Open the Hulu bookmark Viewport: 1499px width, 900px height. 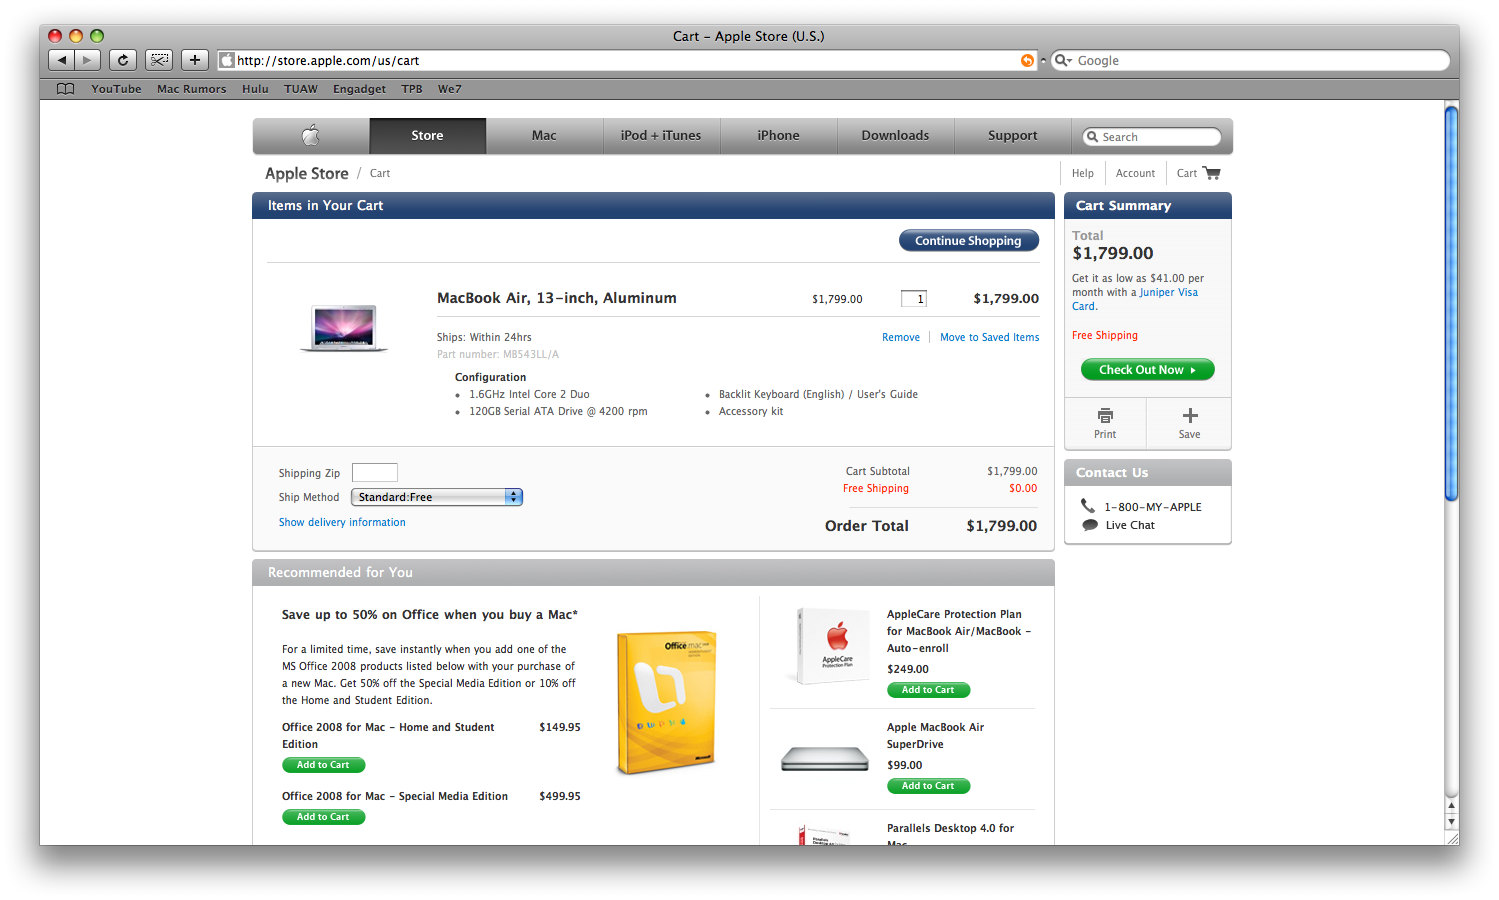pyautogui.click(x=255, y=89)
